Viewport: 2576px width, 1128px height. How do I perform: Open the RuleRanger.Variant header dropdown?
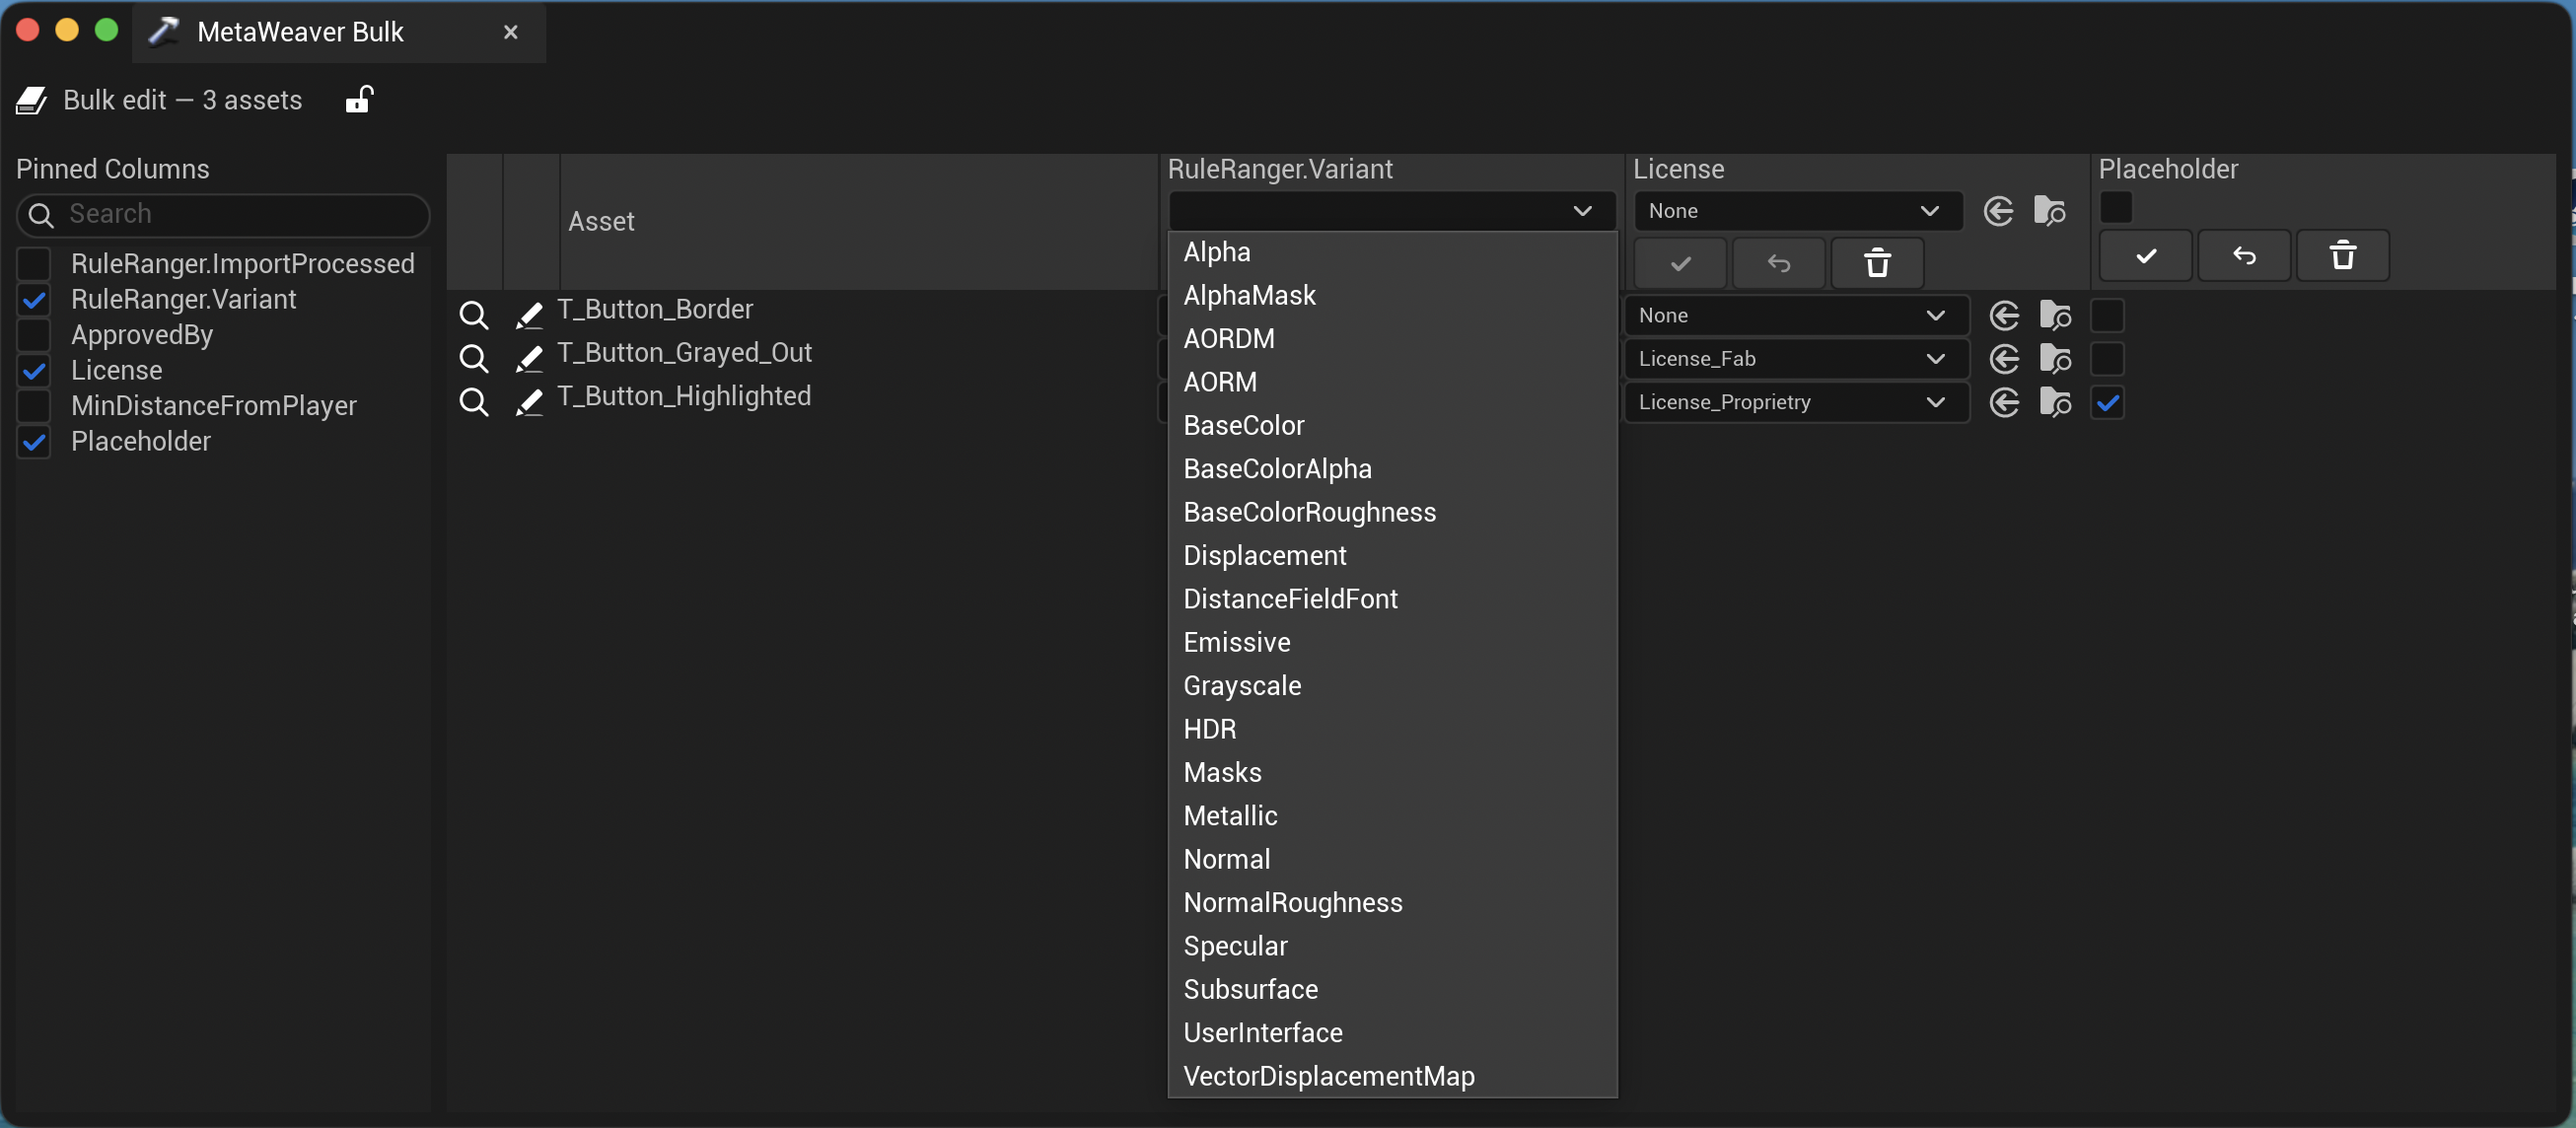tap(1390, 211)
